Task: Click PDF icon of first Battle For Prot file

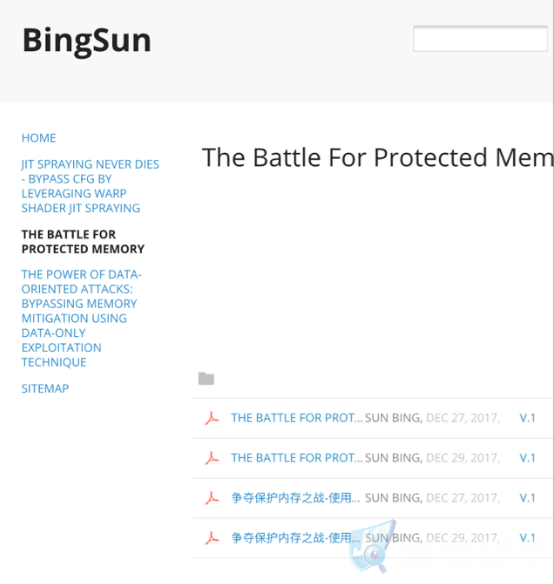Action: pos(212,418)
